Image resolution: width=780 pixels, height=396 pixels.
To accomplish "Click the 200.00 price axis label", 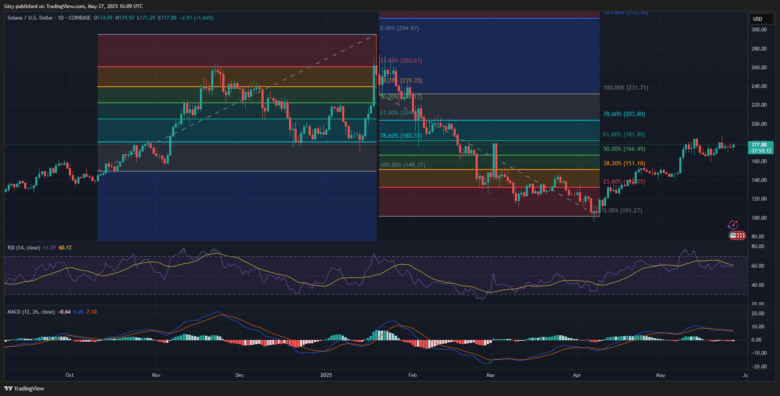I will tap(759, 124).
